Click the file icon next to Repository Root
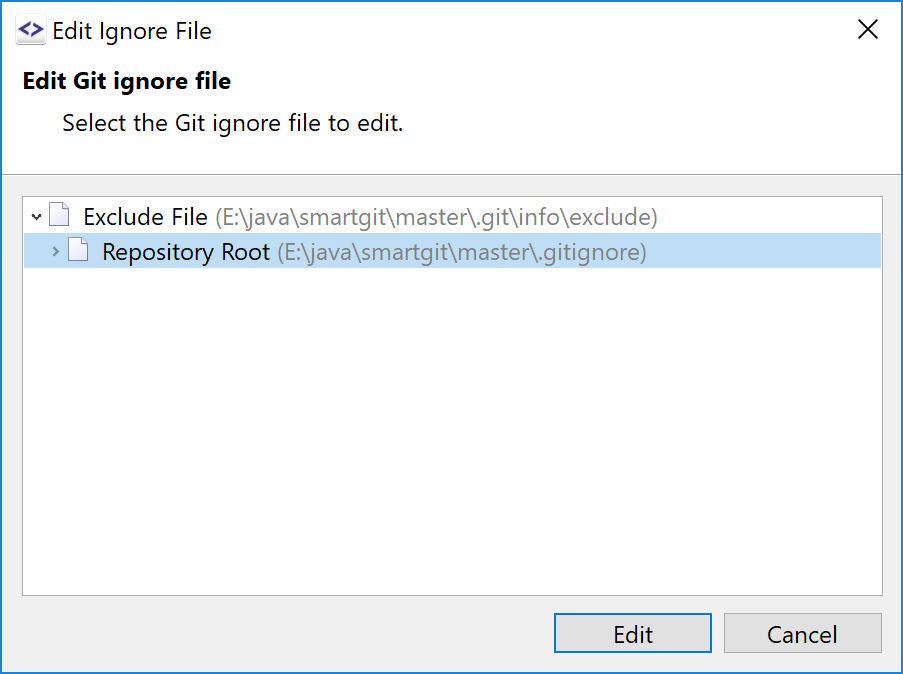The image size is (903, 674). pyautogui.click(x=77, y=251)
